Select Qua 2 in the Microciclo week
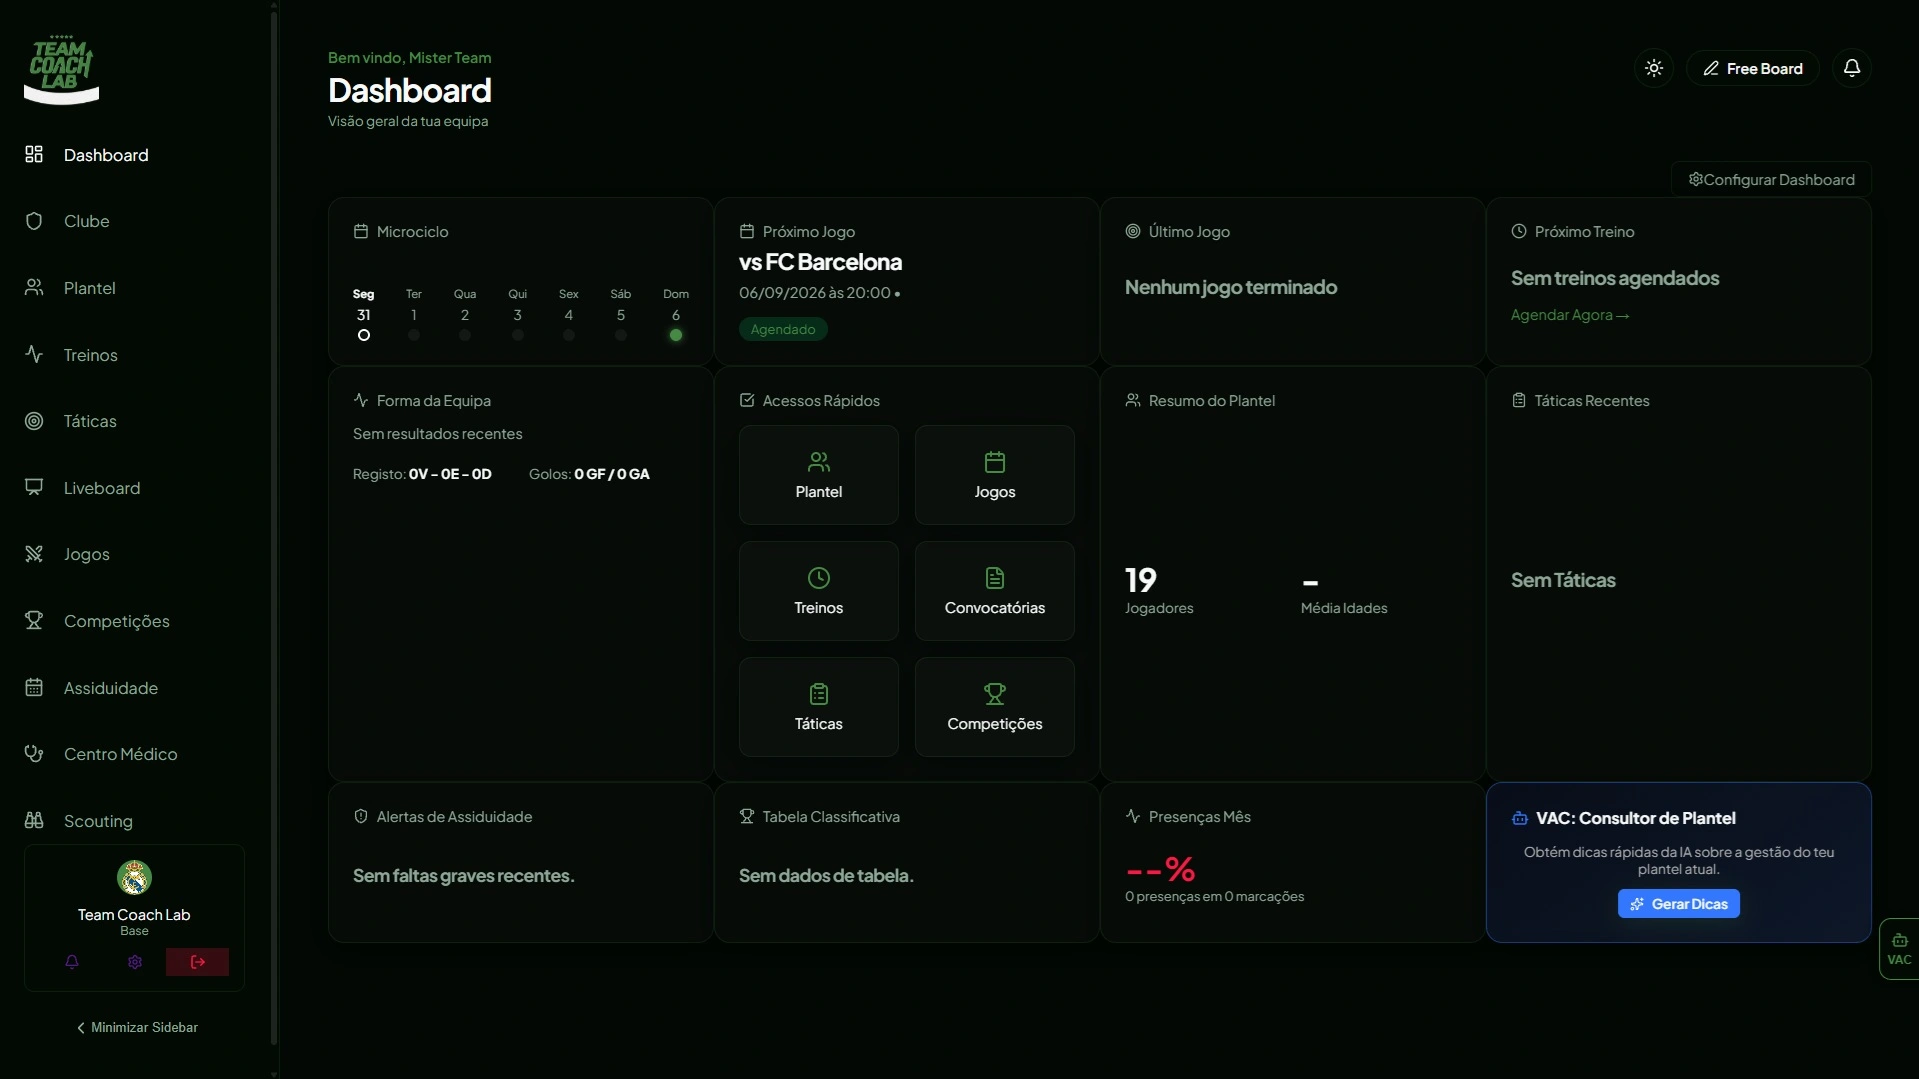 [x=465, y=315]
